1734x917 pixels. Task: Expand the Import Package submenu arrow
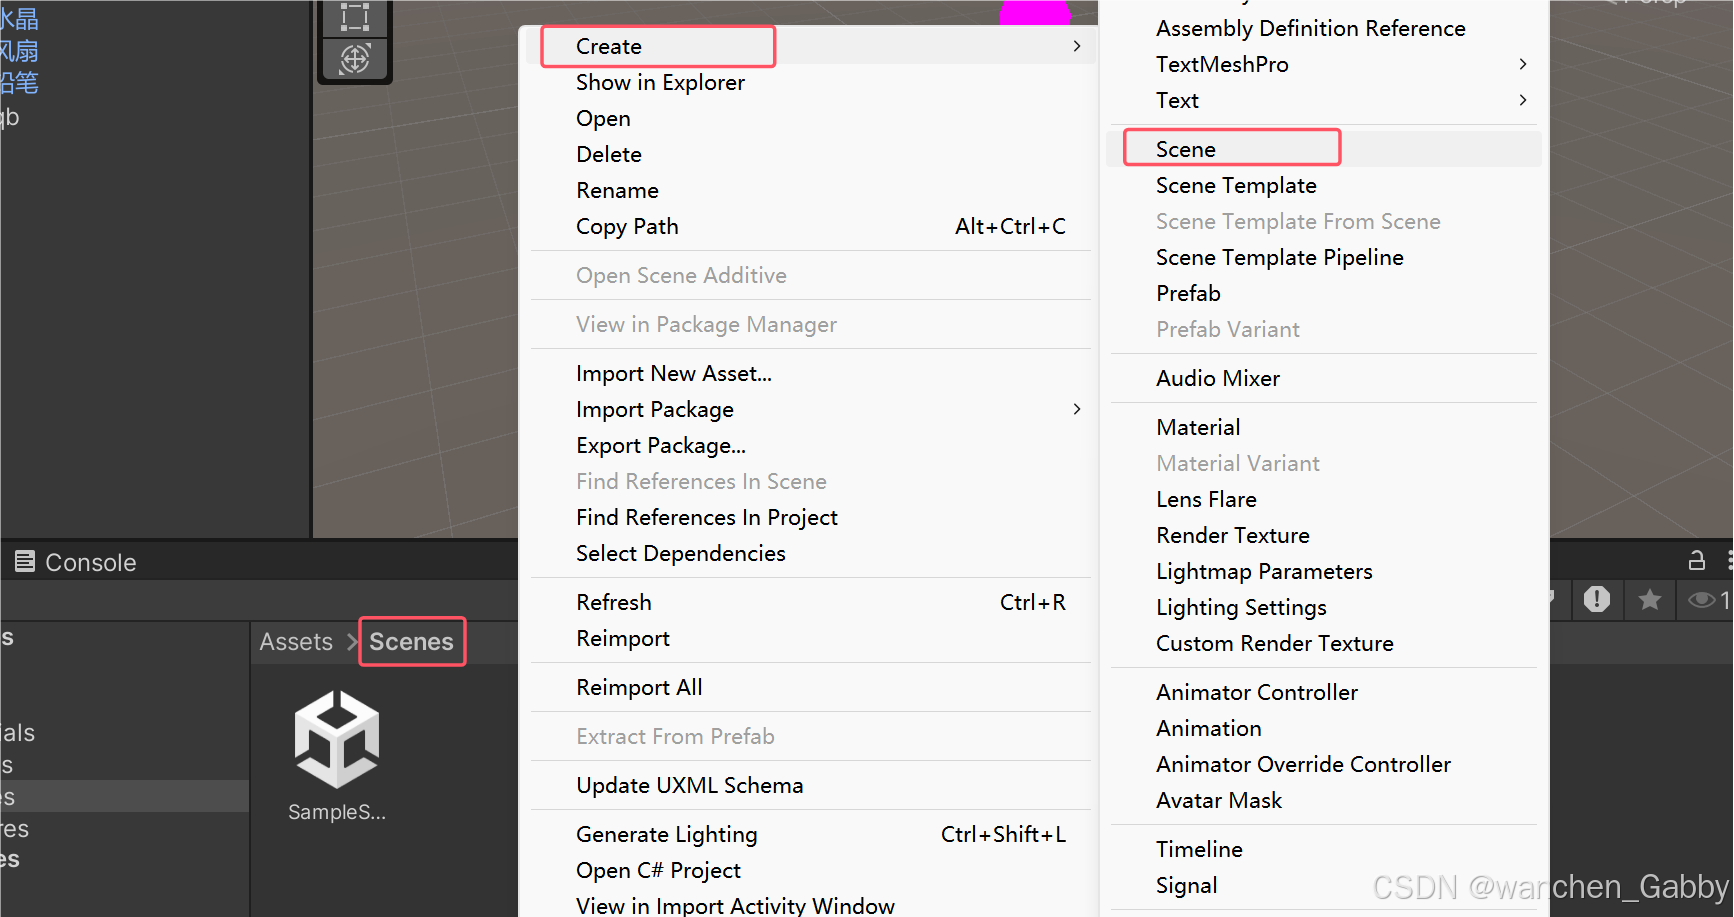pyautogui.click(x=1076, y=409)
